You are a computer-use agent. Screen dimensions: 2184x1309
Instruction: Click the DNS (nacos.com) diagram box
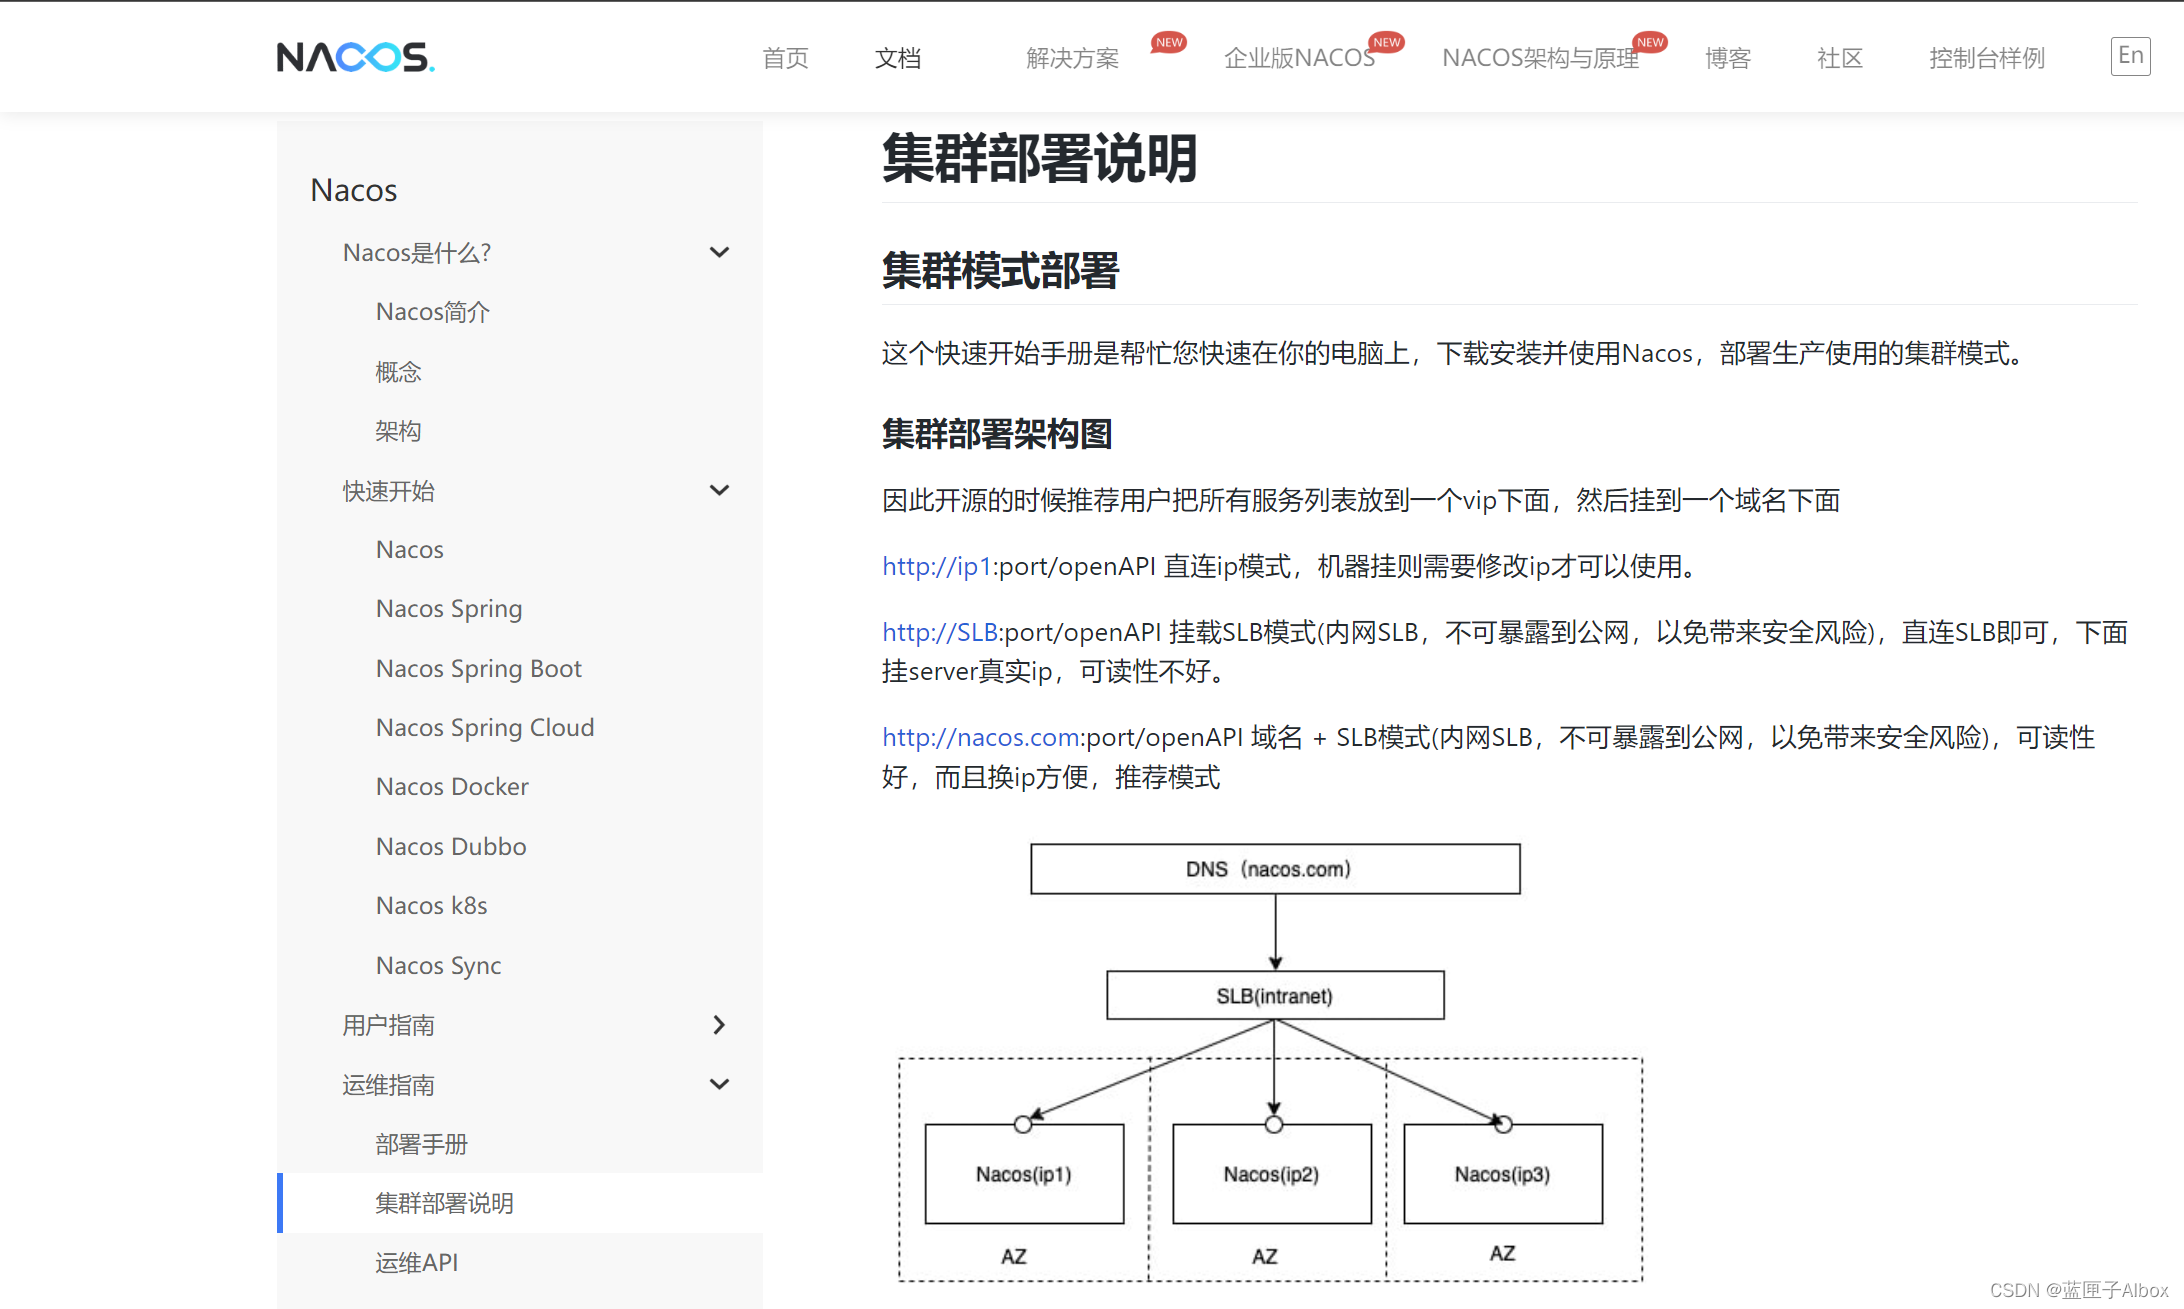pos(1275,869)
